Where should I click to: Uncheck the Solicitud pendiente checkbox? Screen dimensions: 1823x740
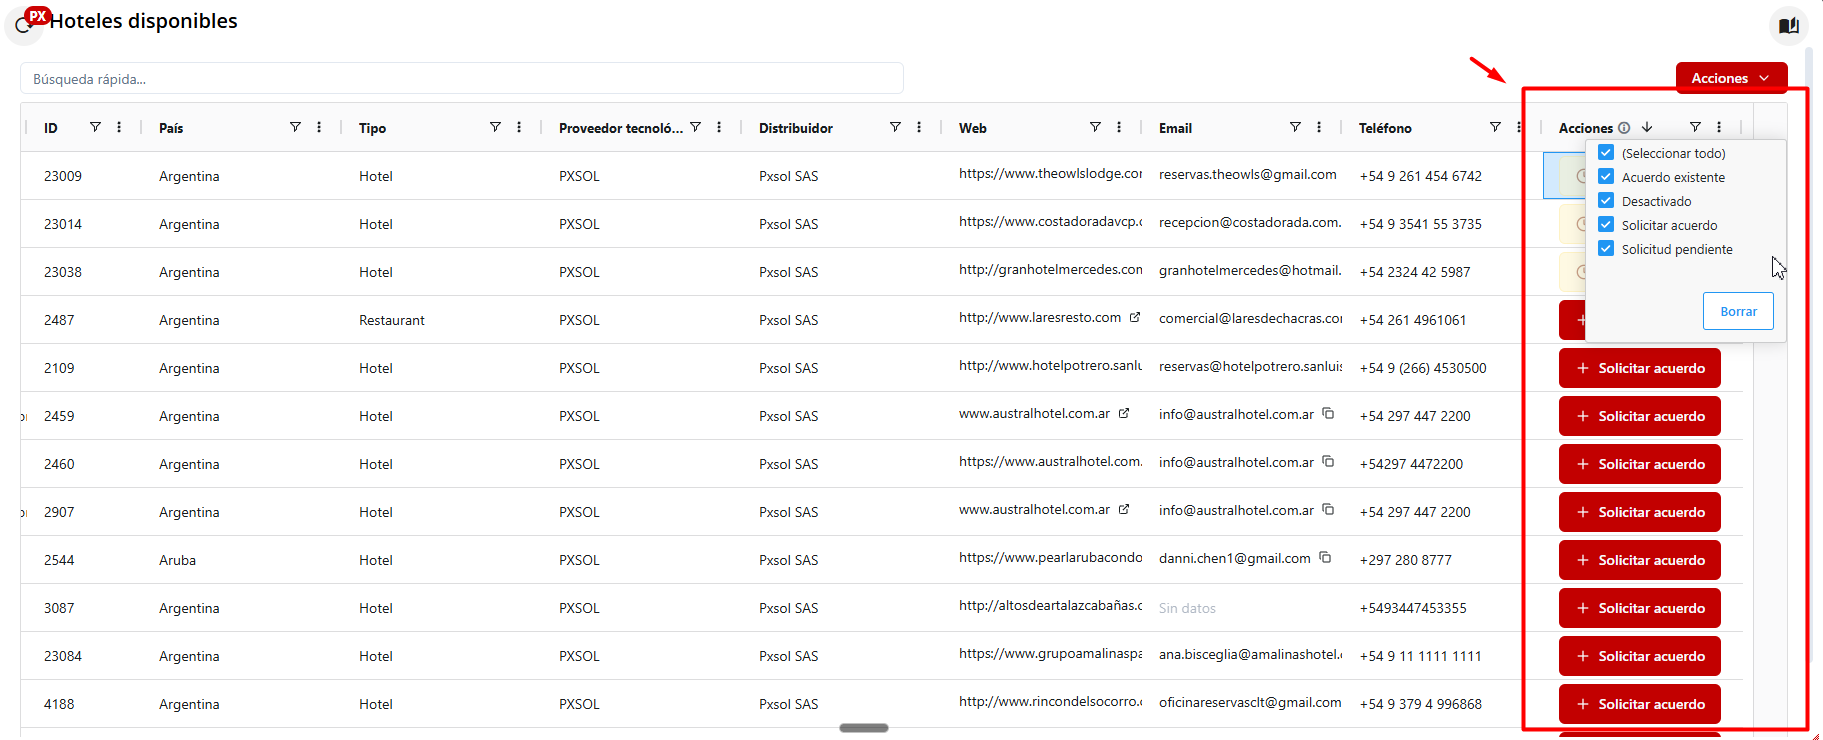tap(1606, 249)
